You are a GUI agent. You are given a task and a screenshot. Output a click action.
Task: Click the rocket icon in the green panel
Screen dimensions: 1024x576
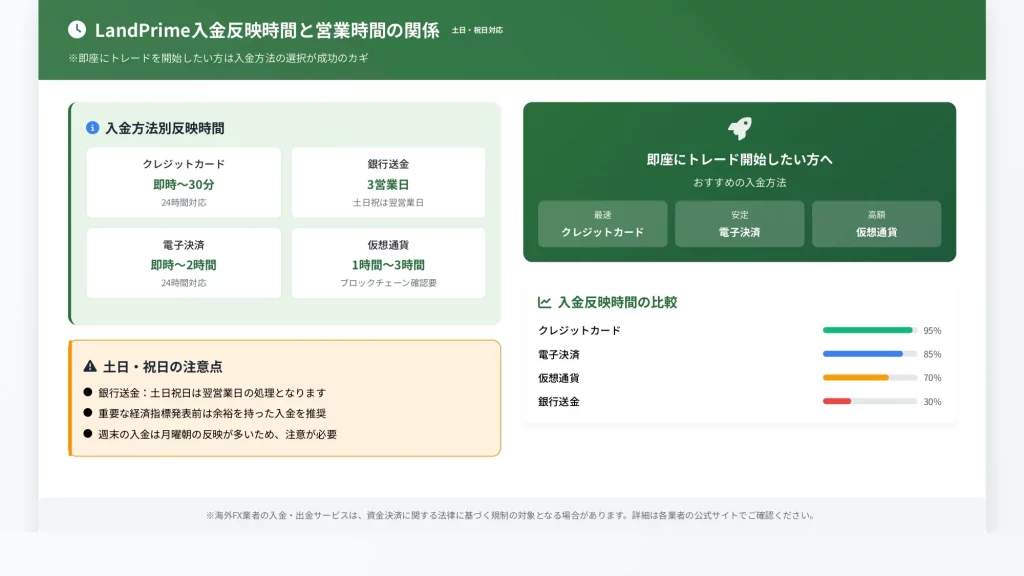click(739, 128)
